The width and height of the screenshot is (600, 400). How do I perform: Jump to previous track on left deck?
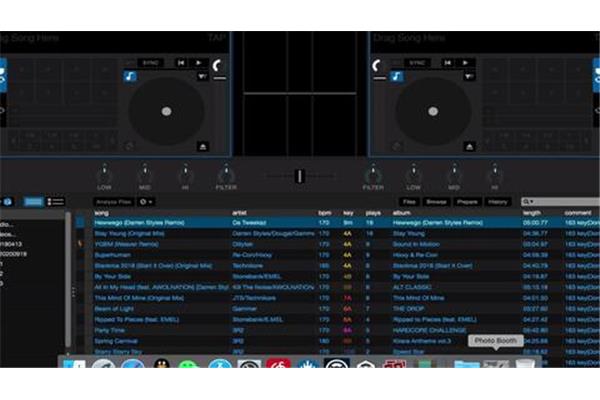tap(181, 63)
